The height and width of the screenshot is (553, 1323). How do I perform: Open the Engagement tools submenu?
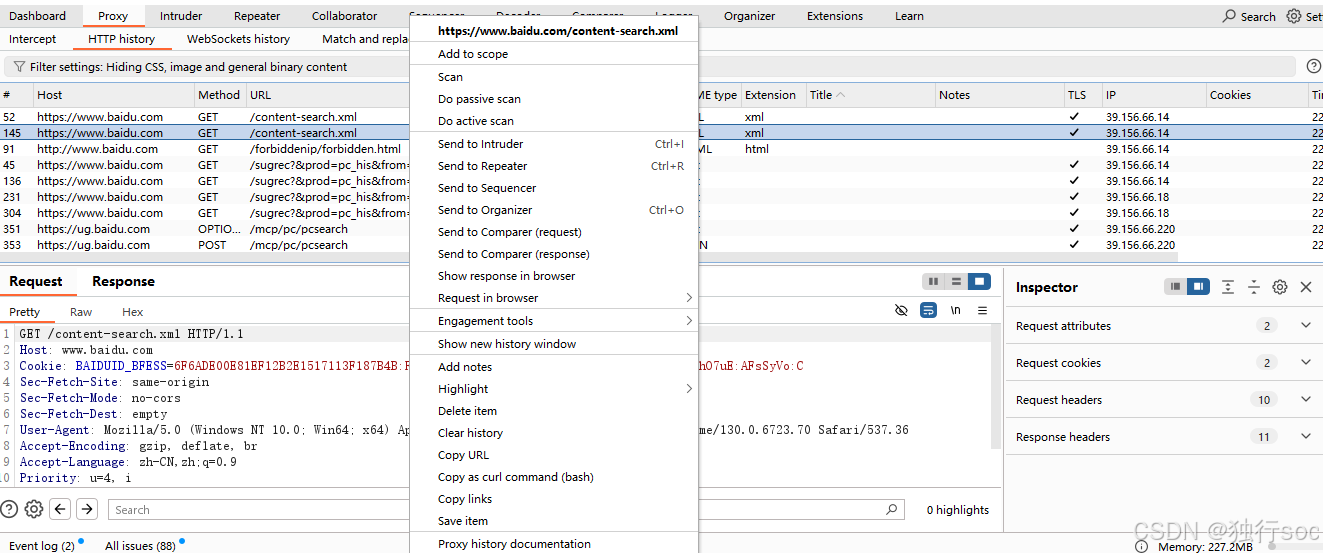553,321
